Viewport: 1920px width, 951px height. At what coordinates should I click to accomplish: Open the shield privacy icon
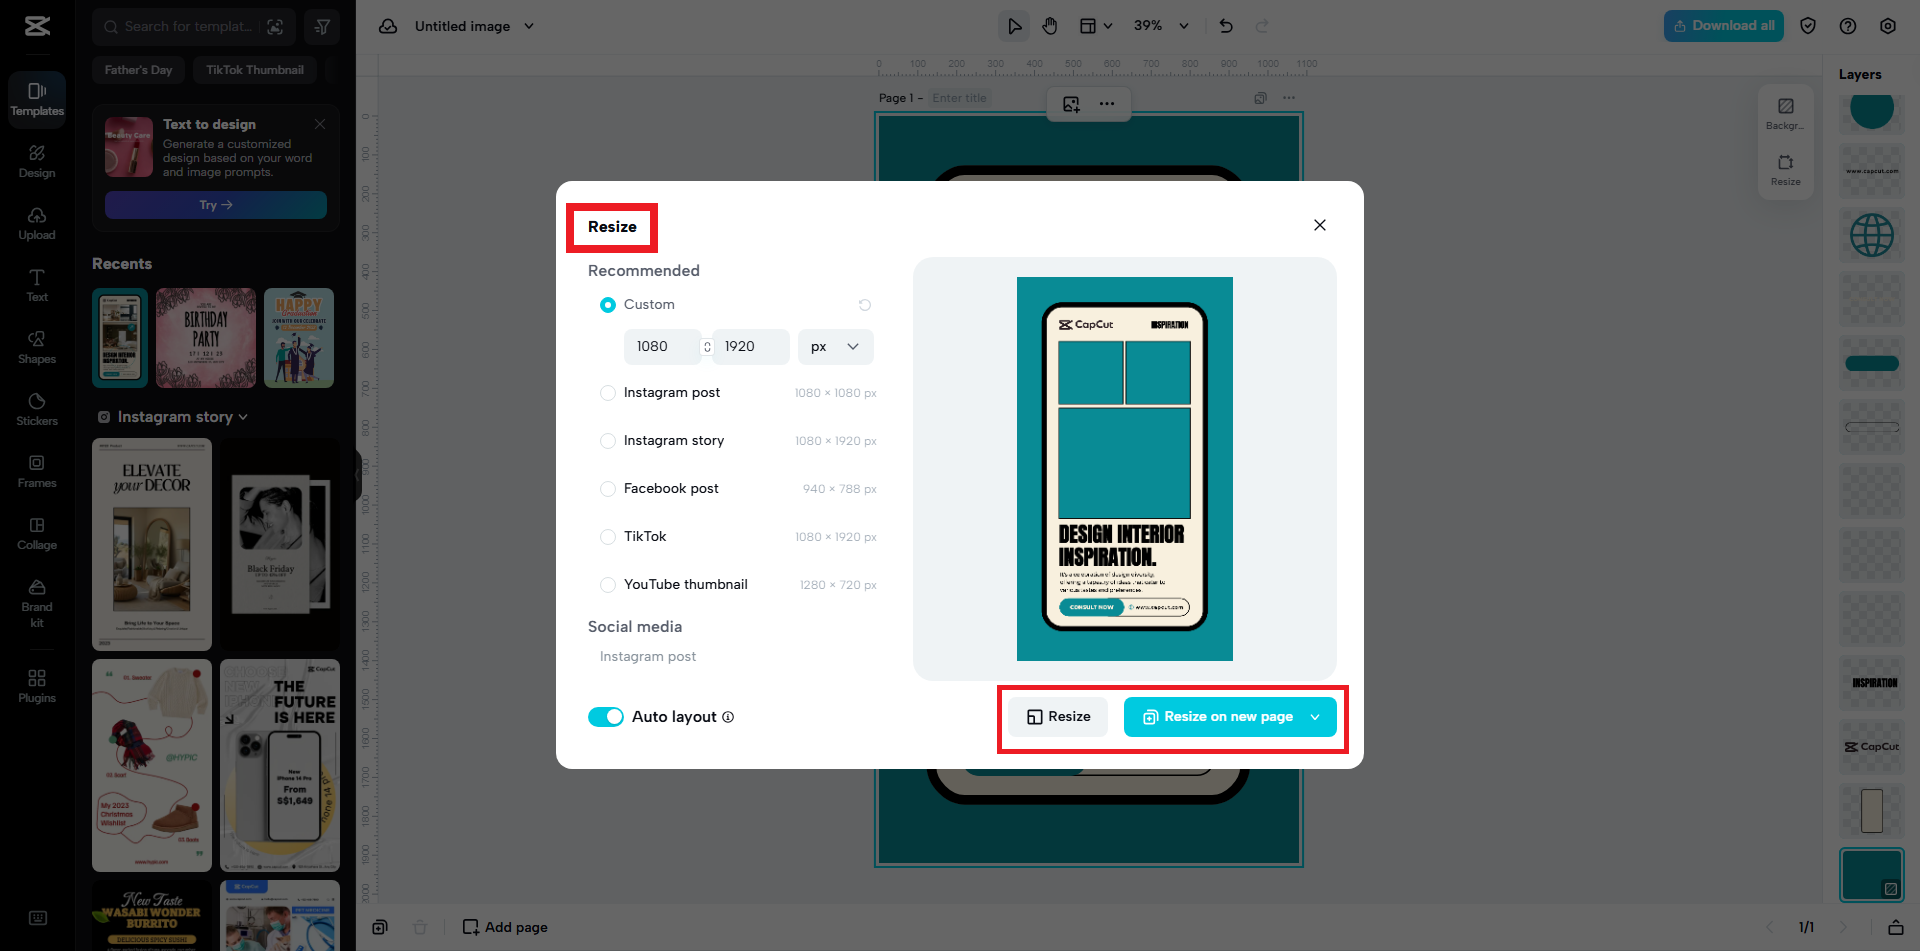(x=1808, y=26)
